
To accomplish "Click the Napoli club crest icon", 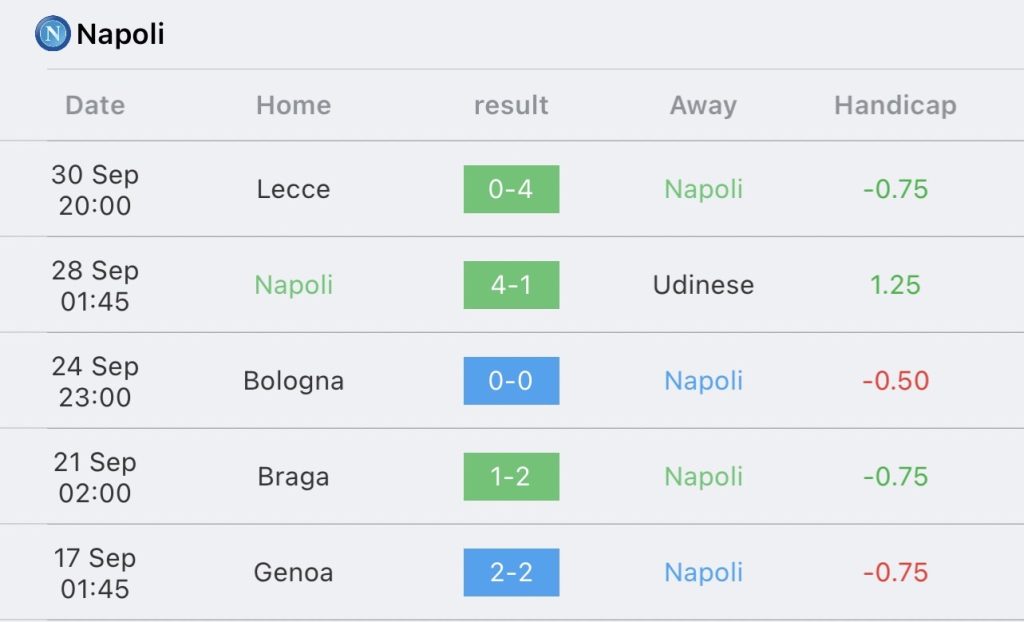I will 53,33.
